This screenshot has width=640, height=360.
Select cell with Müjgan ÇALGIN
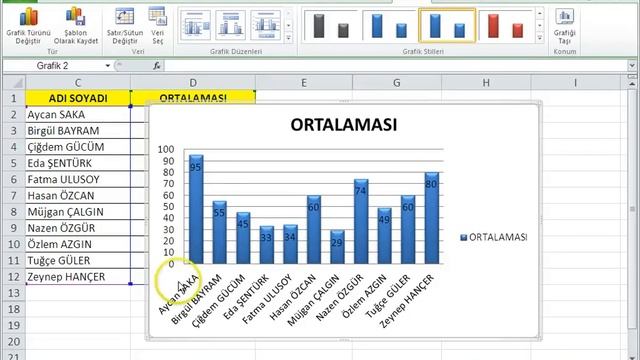click(x=78, y=212)
